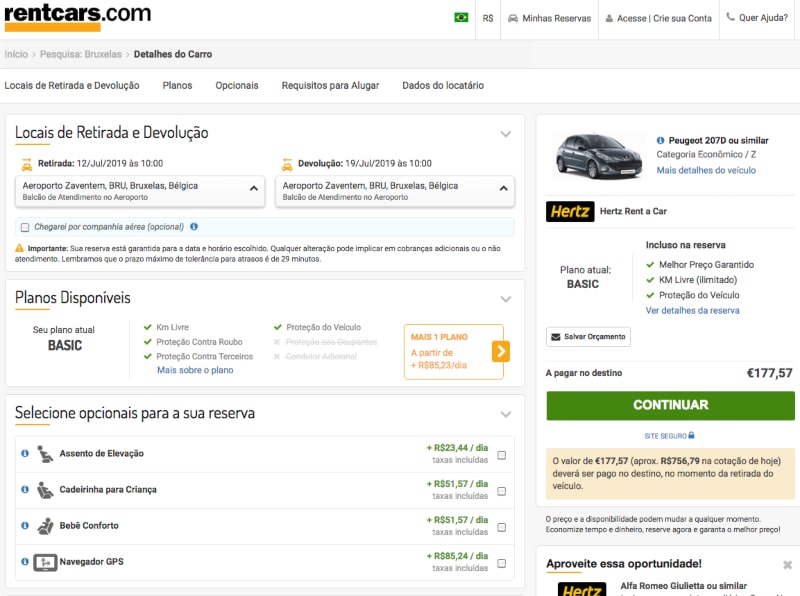Click info icon for Navegador GPS

click(24, 561)
